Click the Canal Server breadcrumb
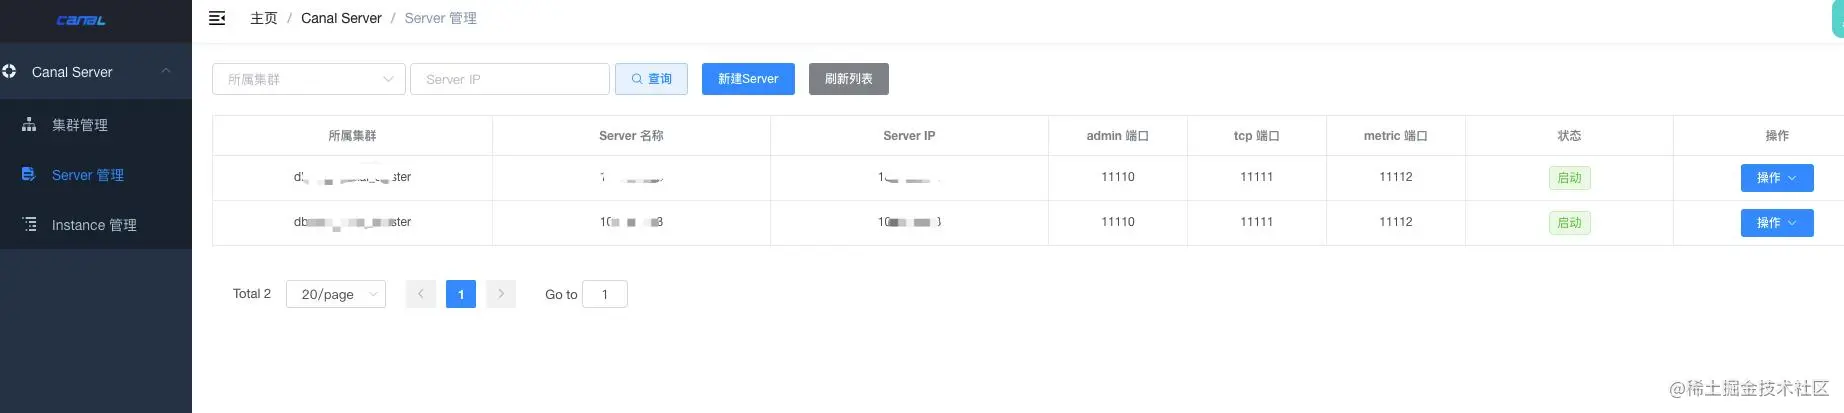1844x413 pixels. [341, 18]
